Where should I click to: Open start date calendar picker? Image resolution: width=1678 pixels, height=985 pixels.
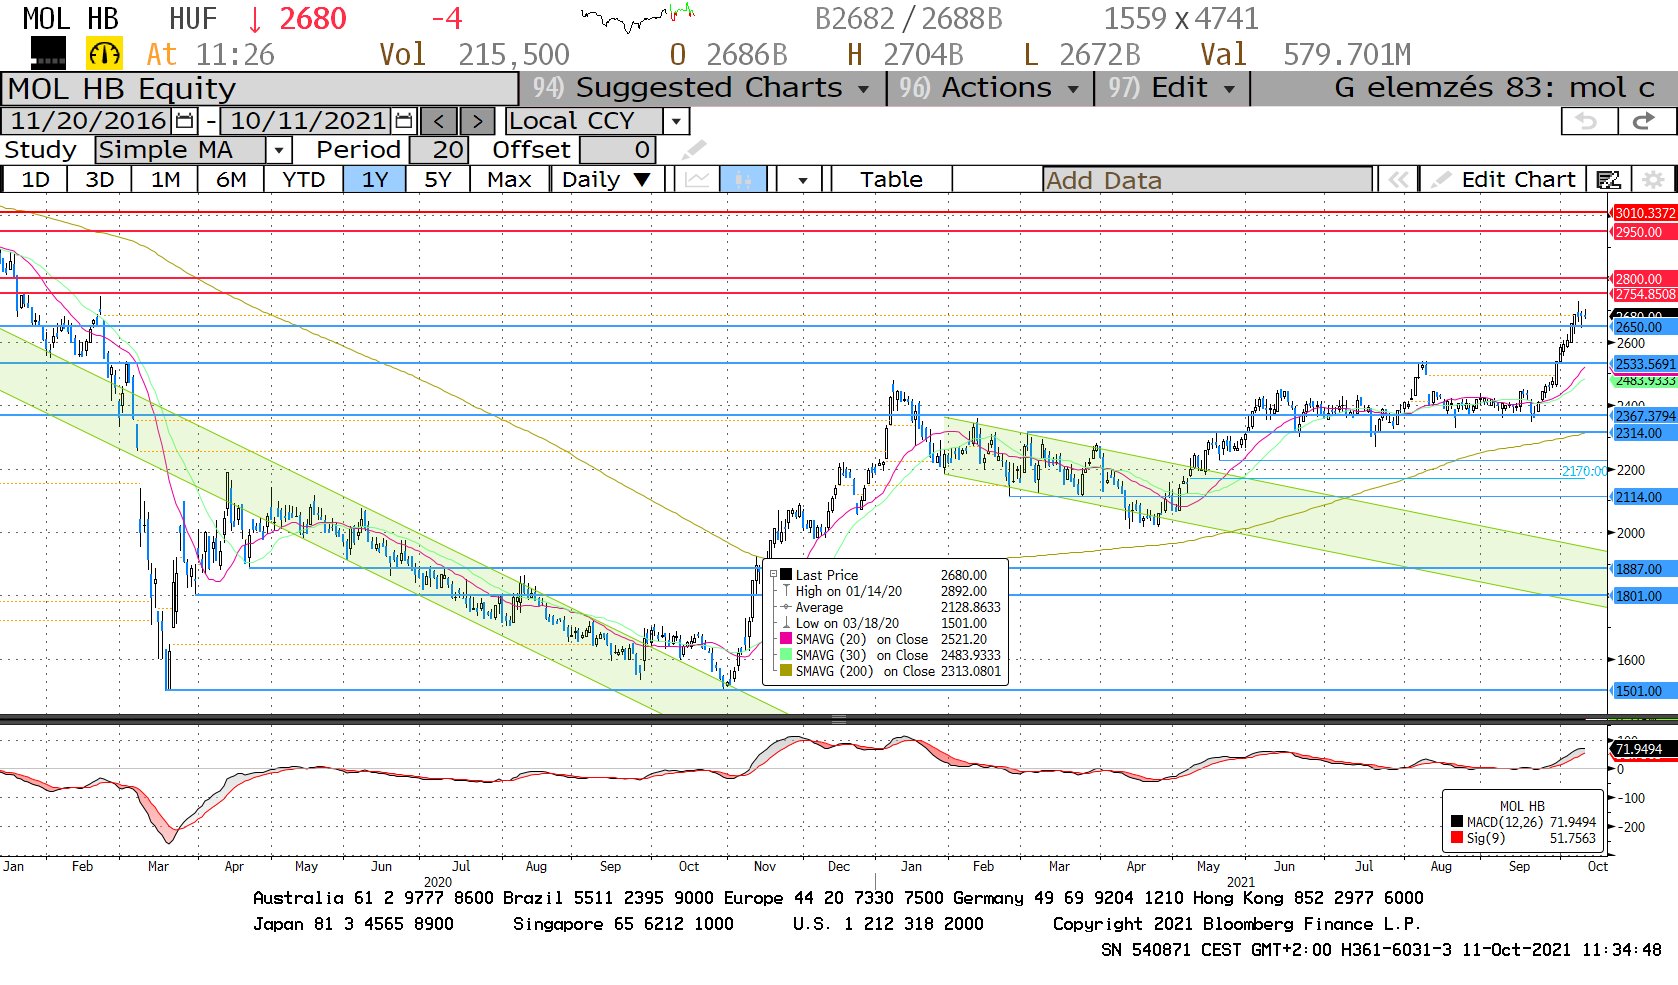185,121
